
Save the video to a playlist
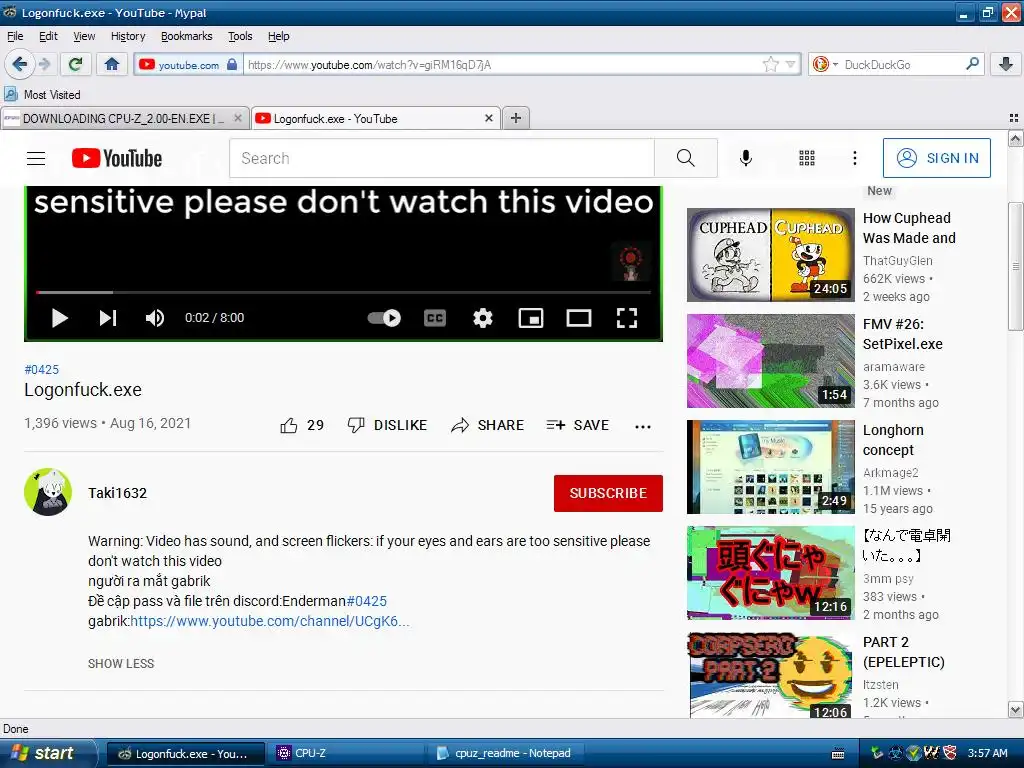click(x=578, y=425)
